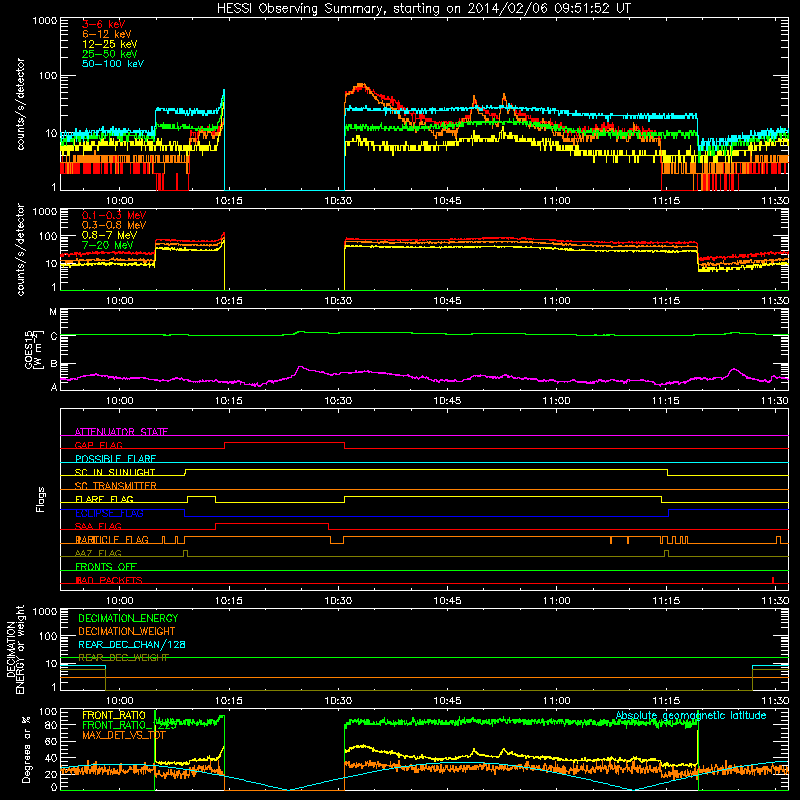
Task: Select the ATTENUATOR_STATE flag label
Action: (121, 432)
